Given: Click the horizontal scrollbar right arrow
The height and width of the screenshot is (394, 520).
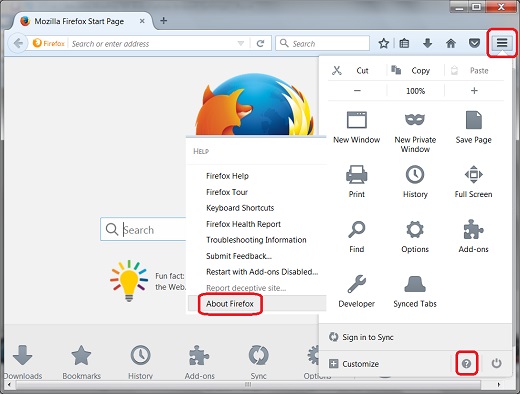Looking at the screenshot, I should coord(498,385).
